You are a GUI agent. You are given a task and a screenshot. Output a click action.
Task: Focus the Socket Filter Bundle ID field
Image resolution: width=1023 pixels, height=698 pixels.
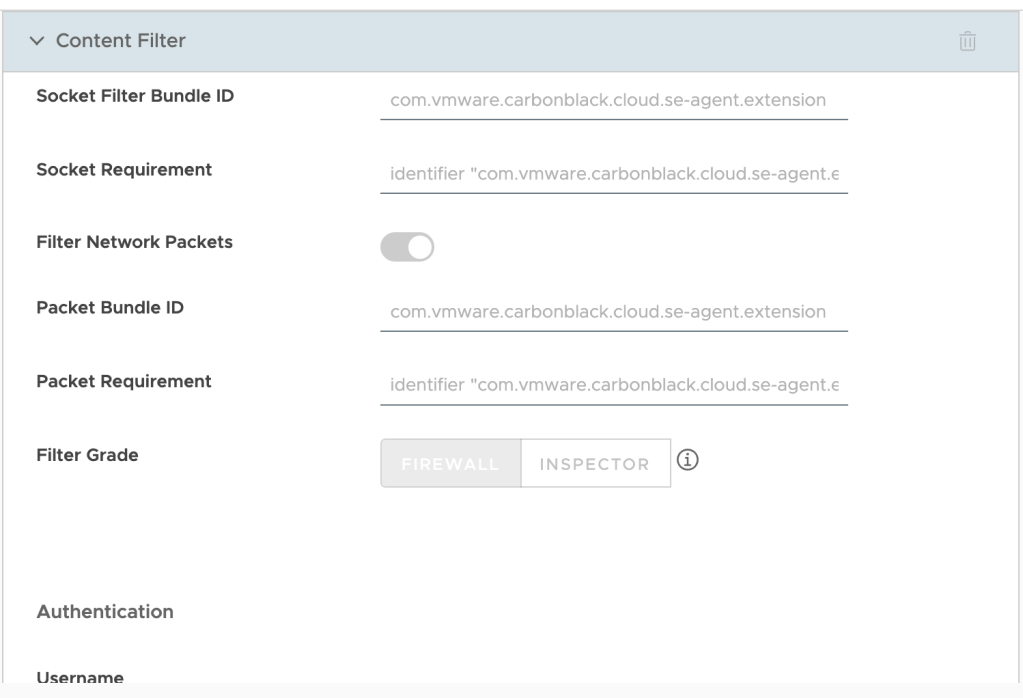(x=613, y=100)
